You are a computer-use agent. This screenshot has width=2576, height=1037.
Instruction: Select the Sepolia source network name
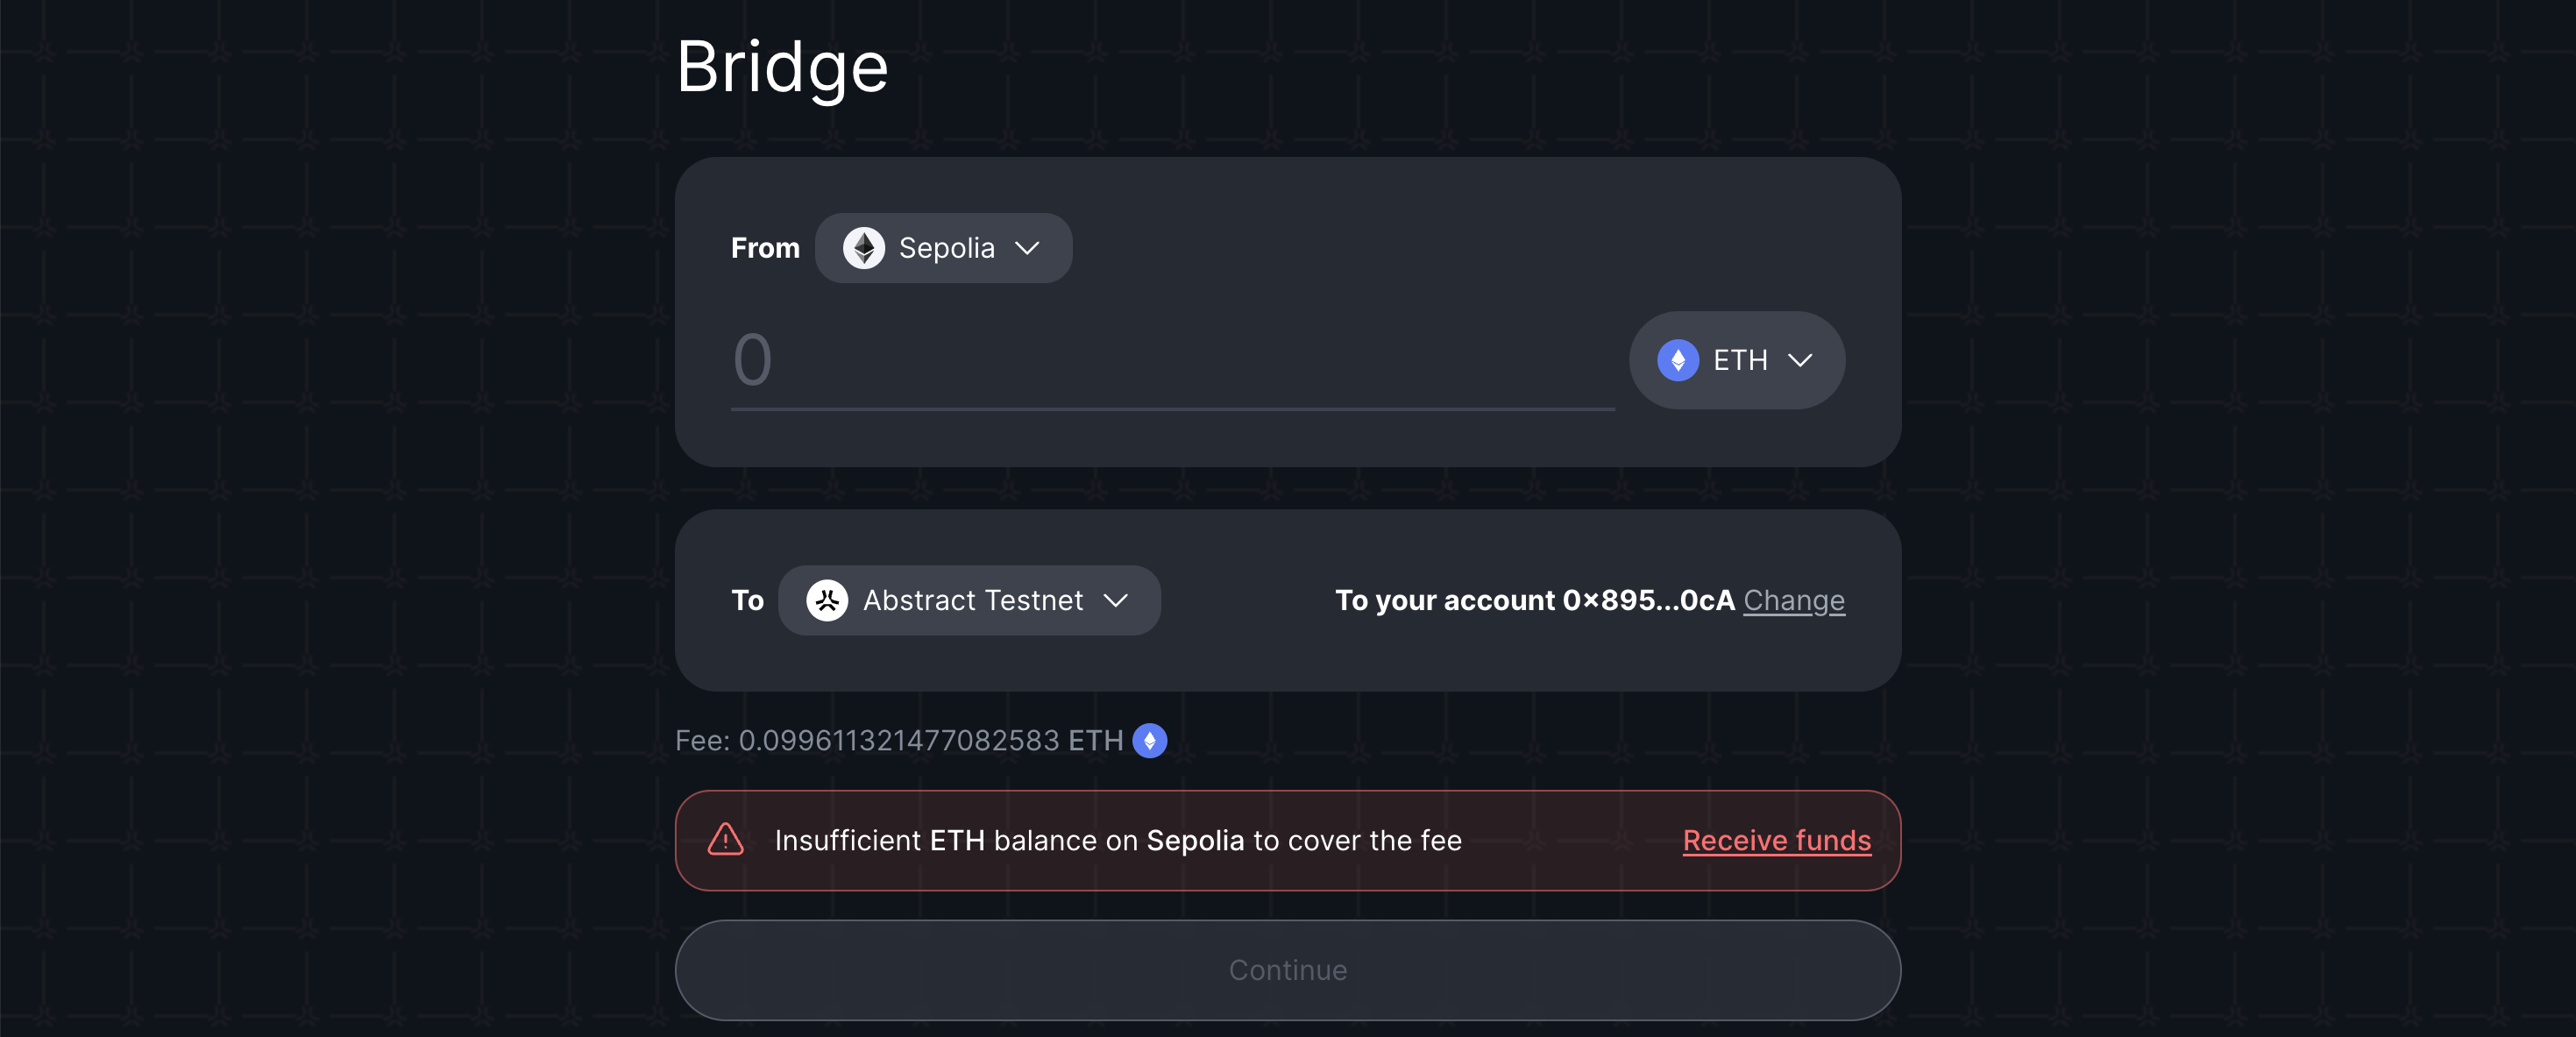[946, 248]
